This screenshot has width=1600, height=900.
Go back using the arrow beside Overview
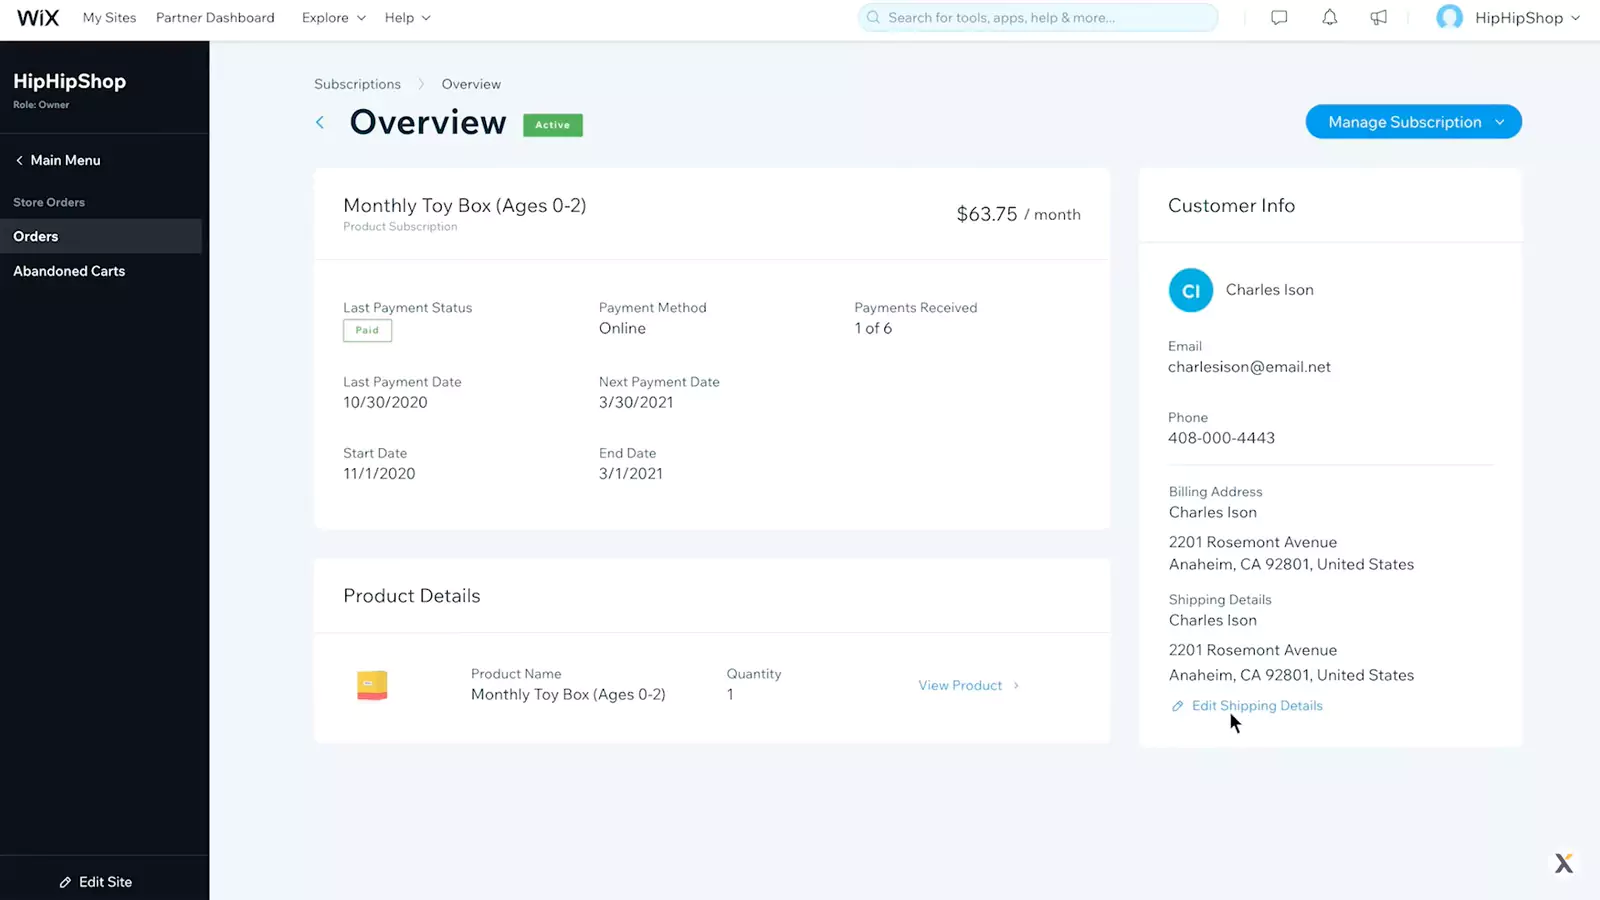coord(320,122)
